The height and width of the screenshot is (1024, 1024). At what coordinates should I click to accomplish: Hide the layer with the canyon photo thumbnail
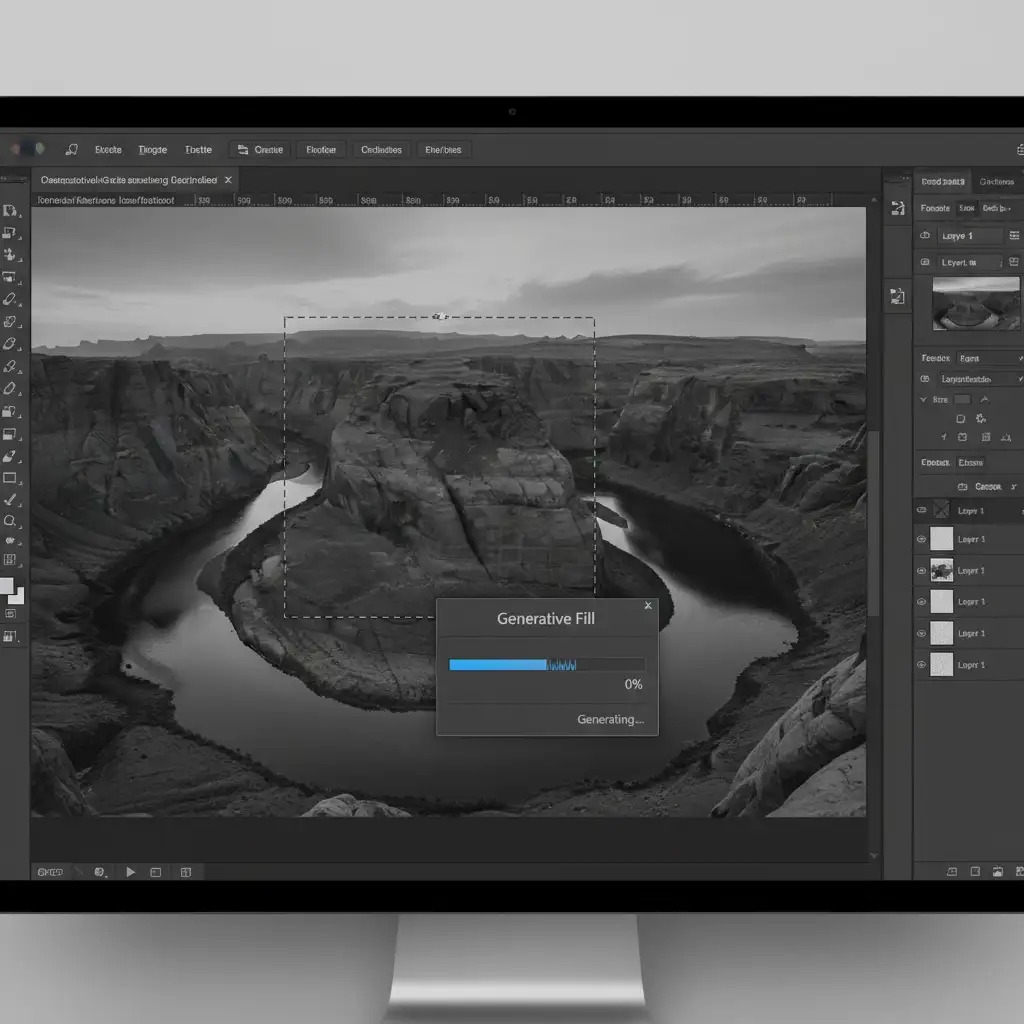coord(922,571)
